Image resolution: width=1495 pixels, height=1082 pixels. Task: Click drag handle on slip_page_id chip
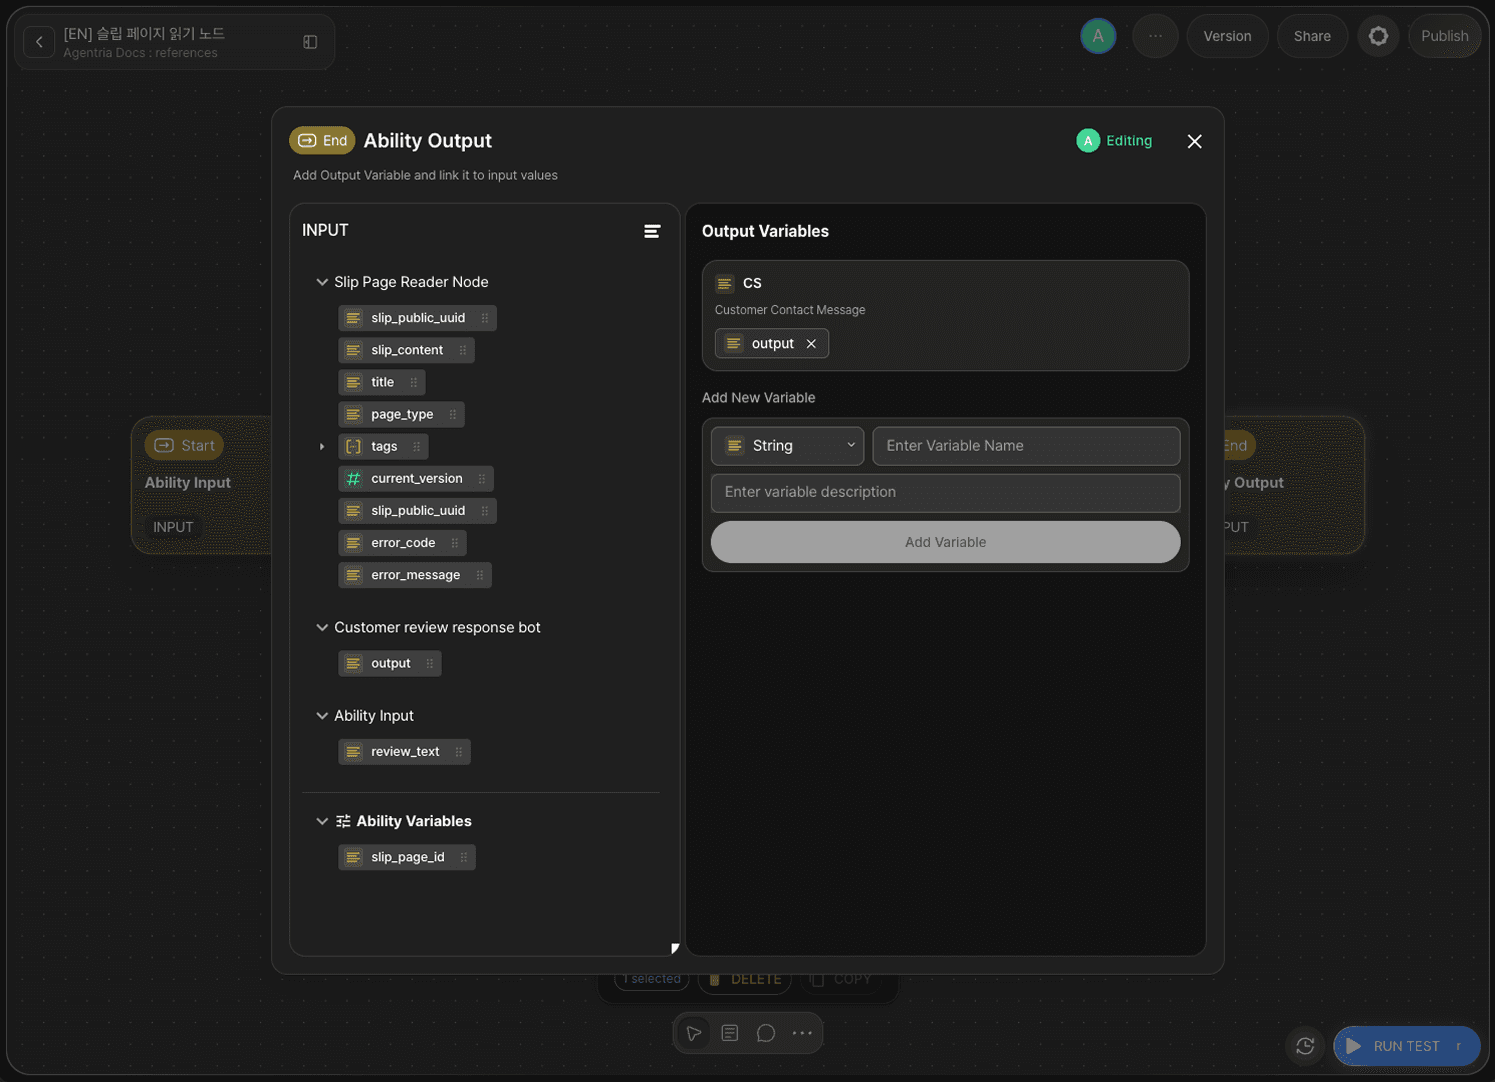tap(463, 857)
